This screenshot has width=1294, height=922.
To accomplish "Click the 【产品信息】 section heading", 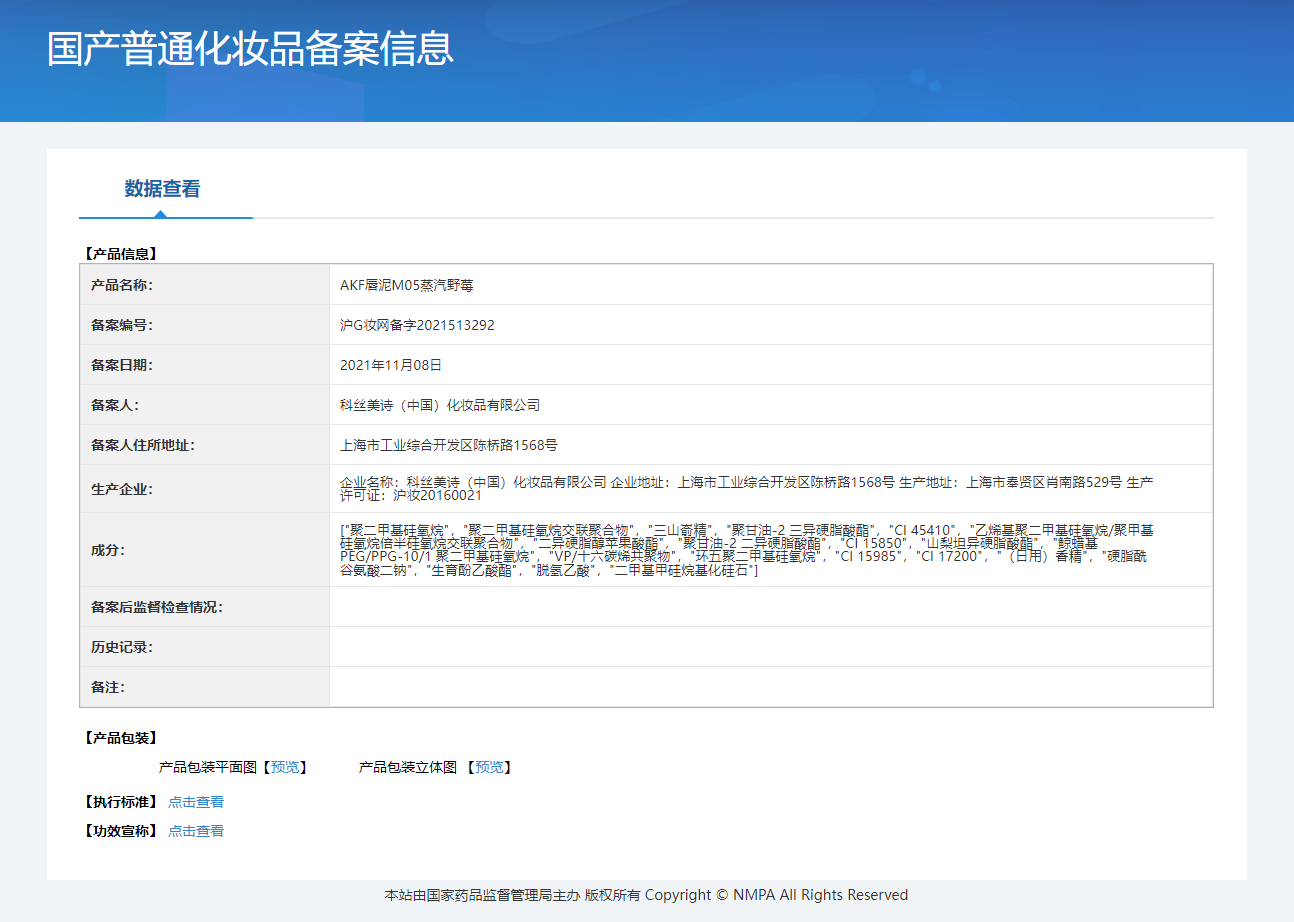I will click(120, 254).
